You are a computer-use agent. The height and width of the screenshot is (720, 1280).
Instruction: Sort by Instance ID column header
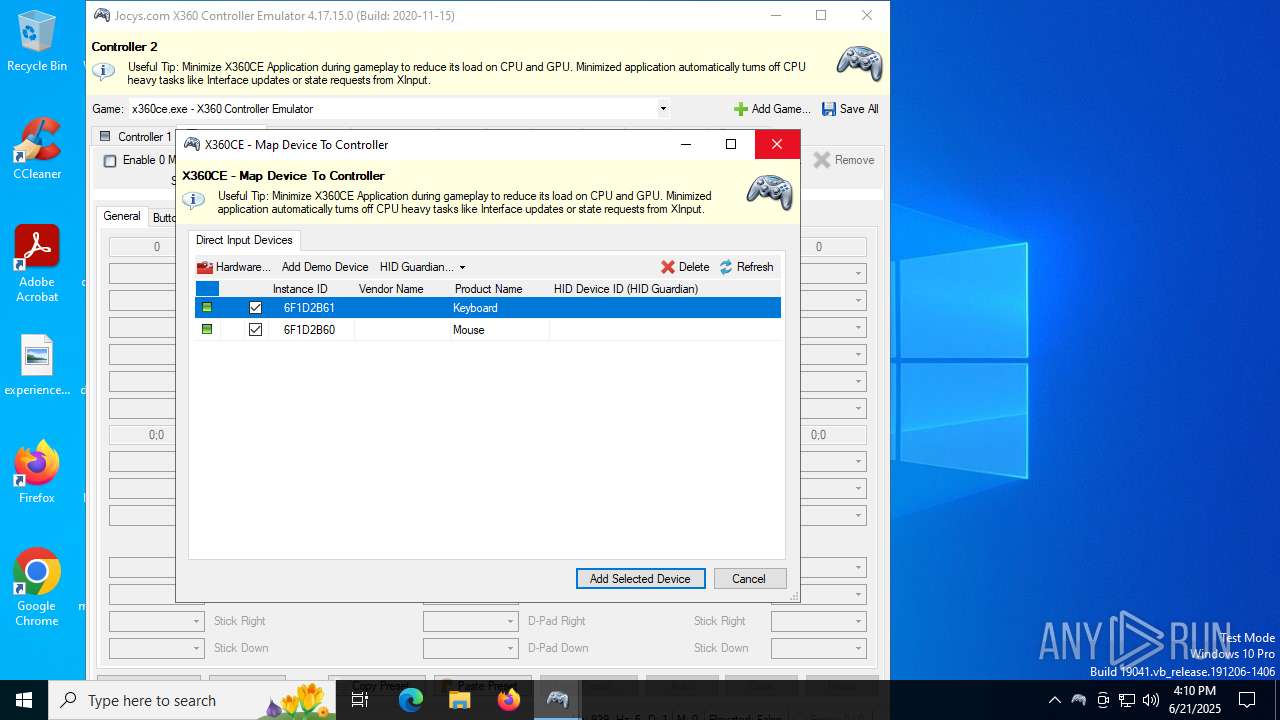(300, 289)
